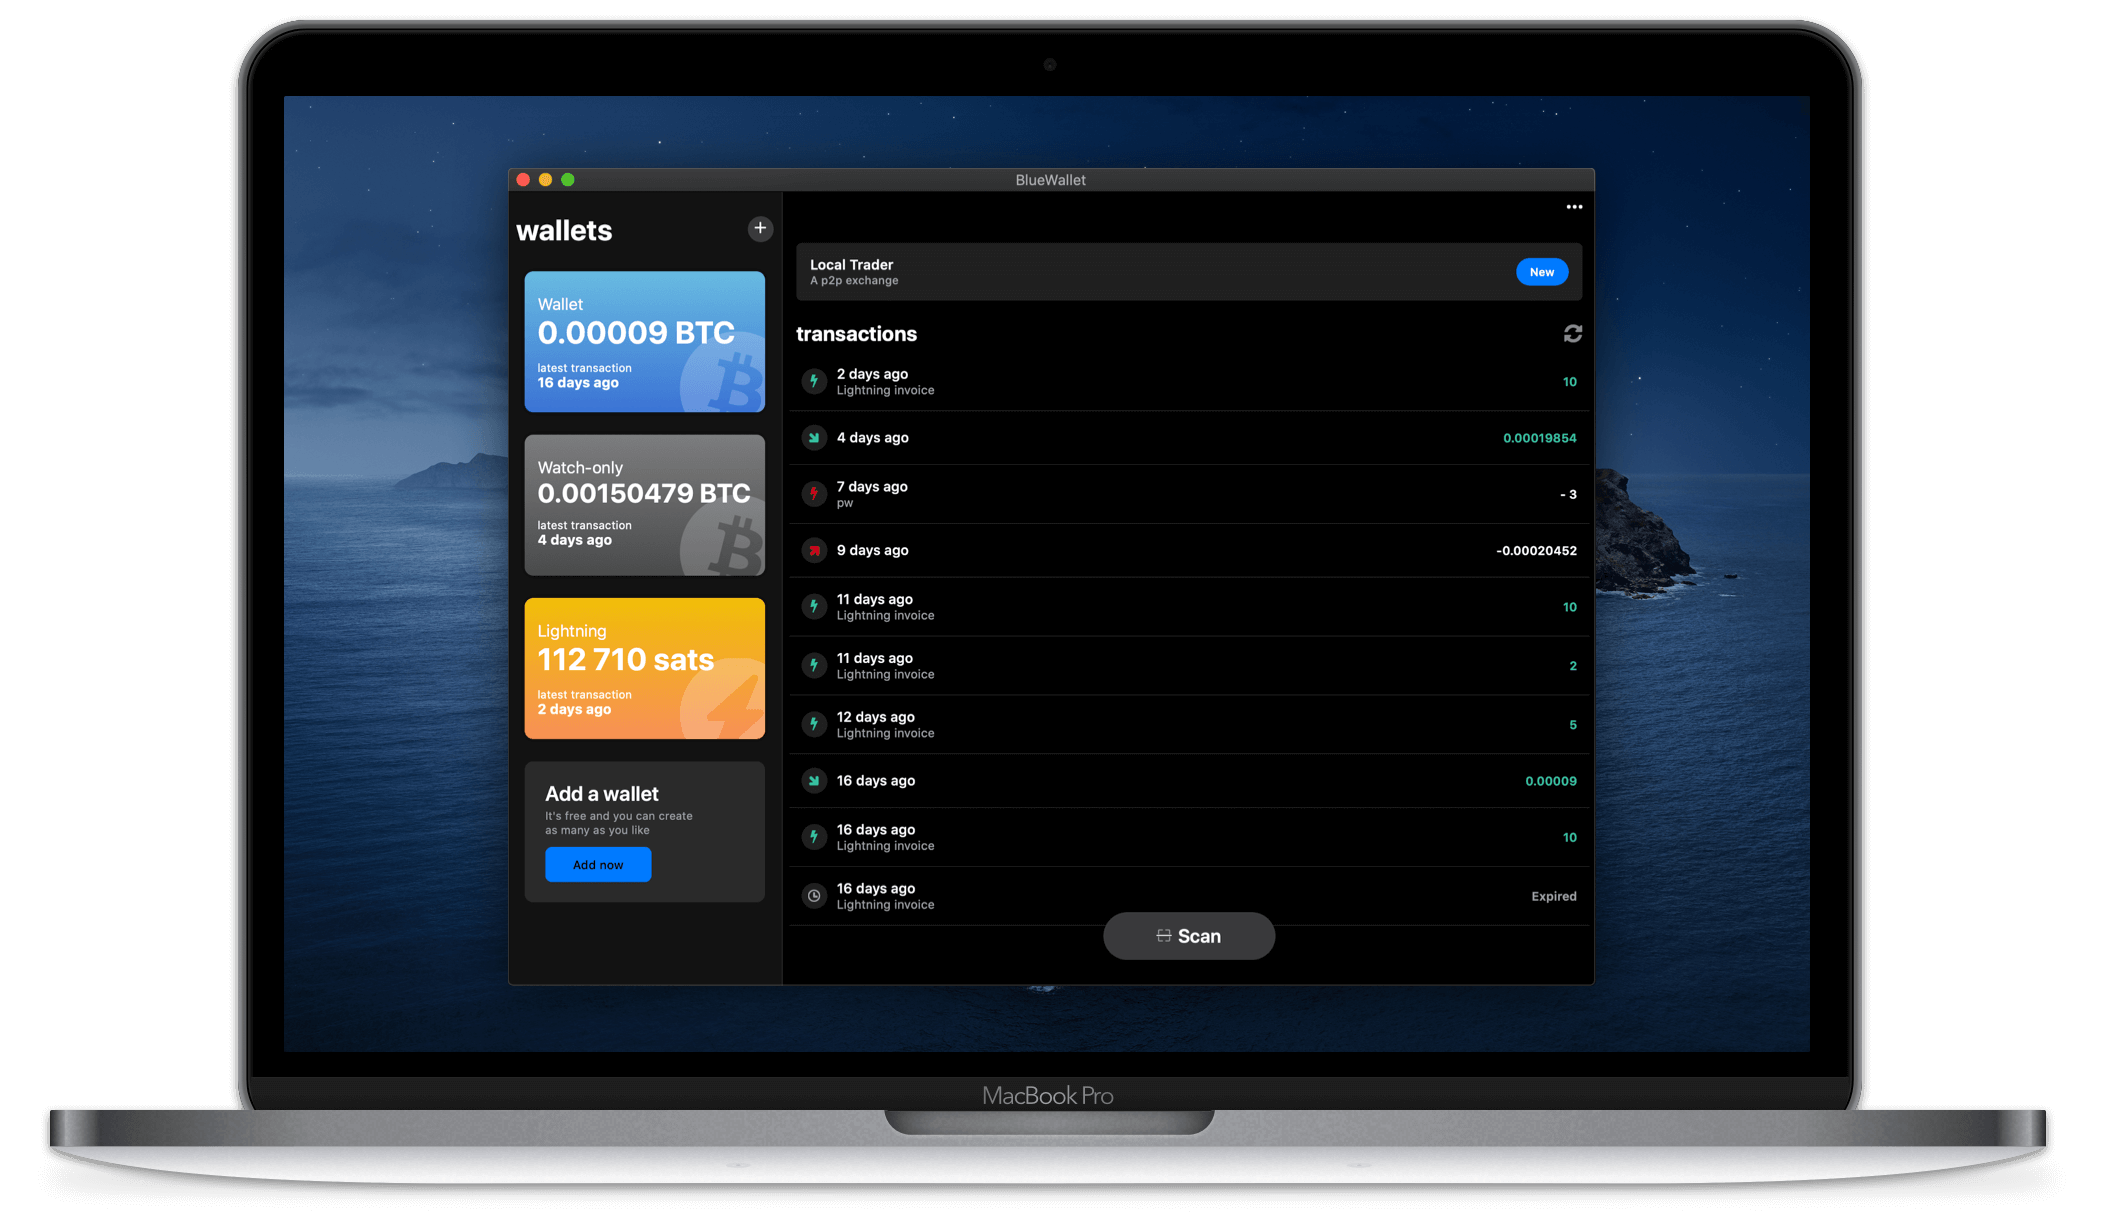Click the add wallet plus icon
Viewport: 2104px width, 1230px height.
758,228
